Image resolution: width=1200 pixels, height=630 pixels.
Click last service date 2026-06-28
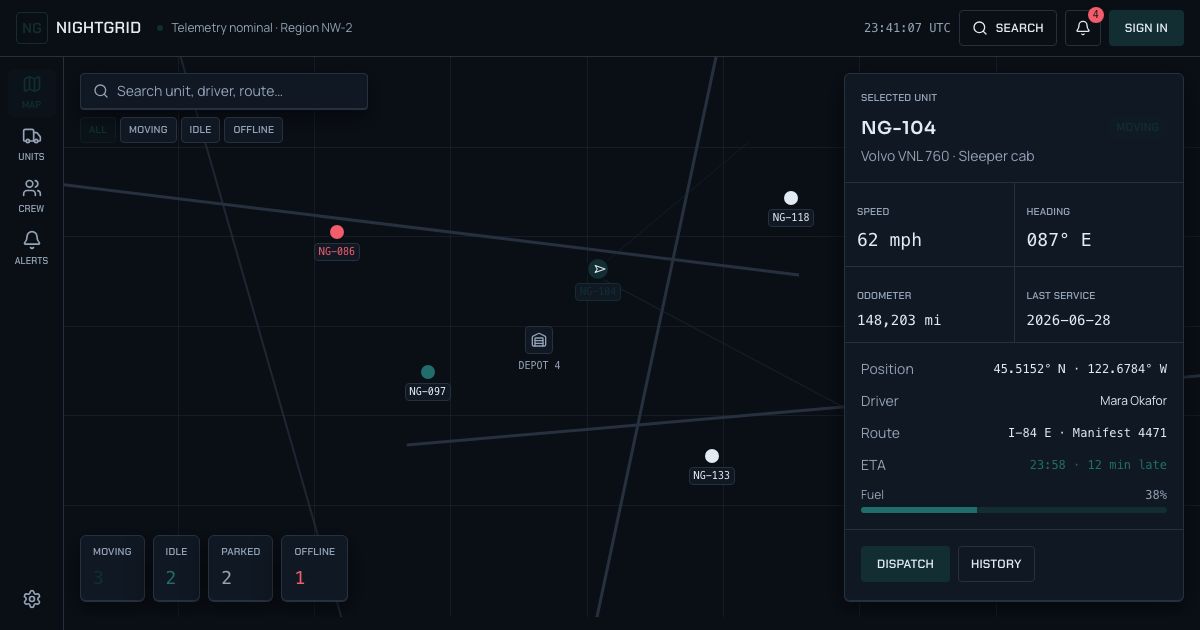pyautogui.click(x=1068, y=320)
